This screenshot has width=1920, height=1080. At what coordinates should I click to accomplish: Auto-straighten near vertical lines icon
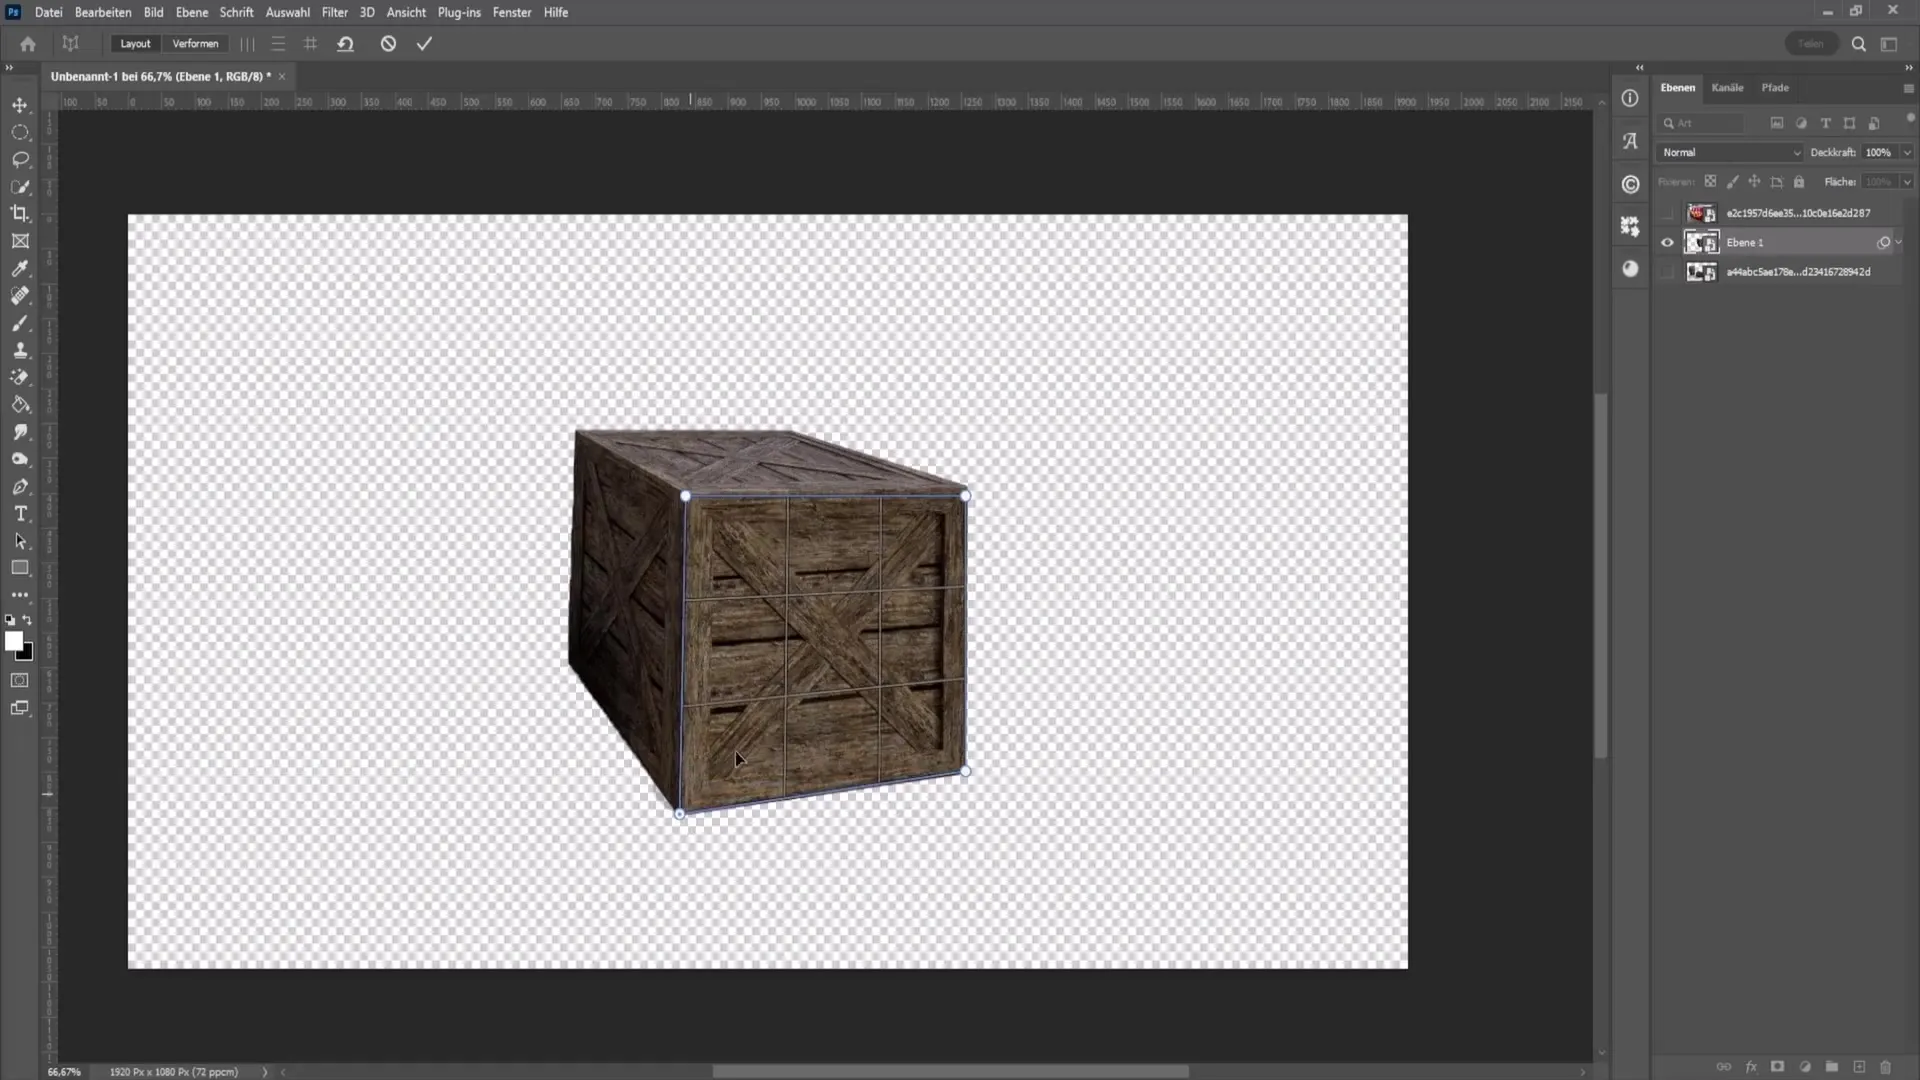click(x=247, y=44)
